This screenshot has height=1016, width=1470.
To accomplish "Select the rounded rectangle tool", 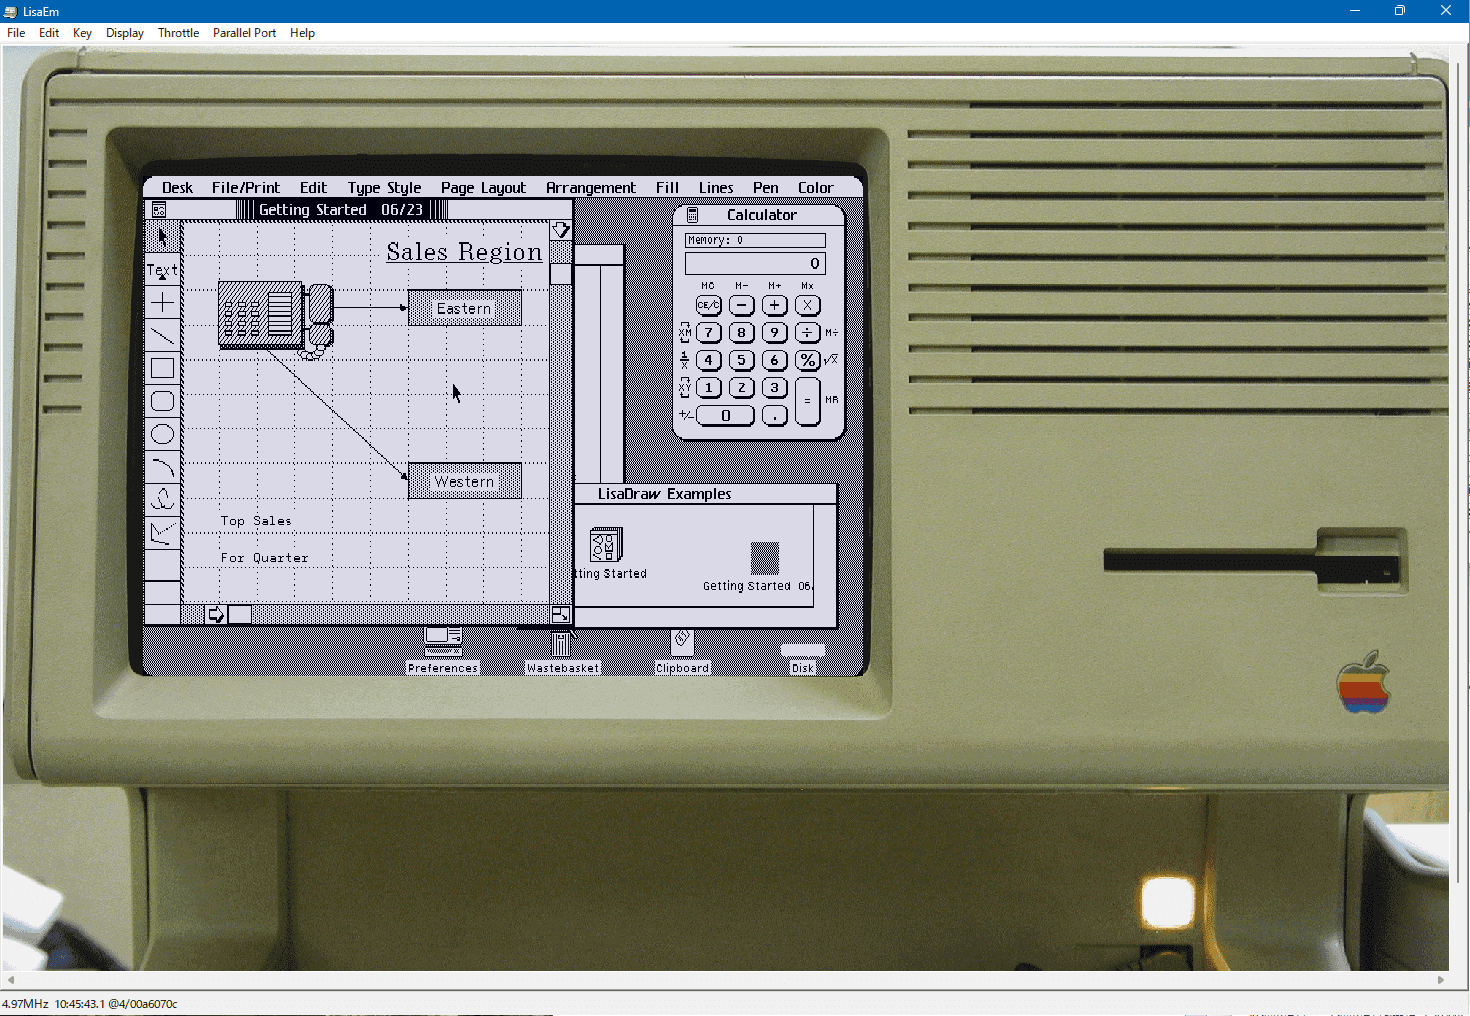I will point(162,401).
